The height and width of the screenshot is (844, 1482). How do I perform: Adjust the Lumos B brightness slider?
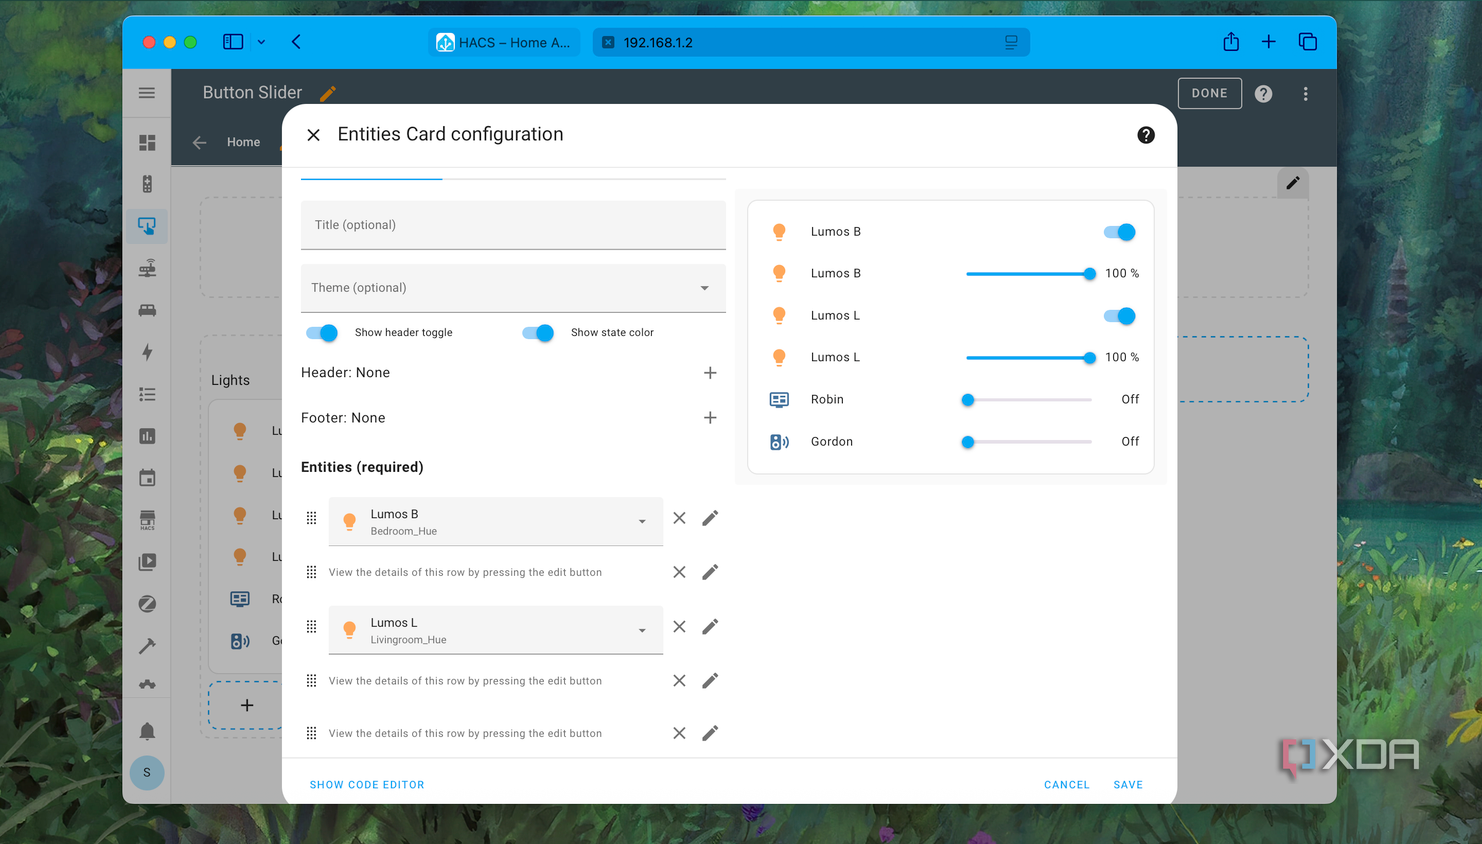tap(1029, 274)
